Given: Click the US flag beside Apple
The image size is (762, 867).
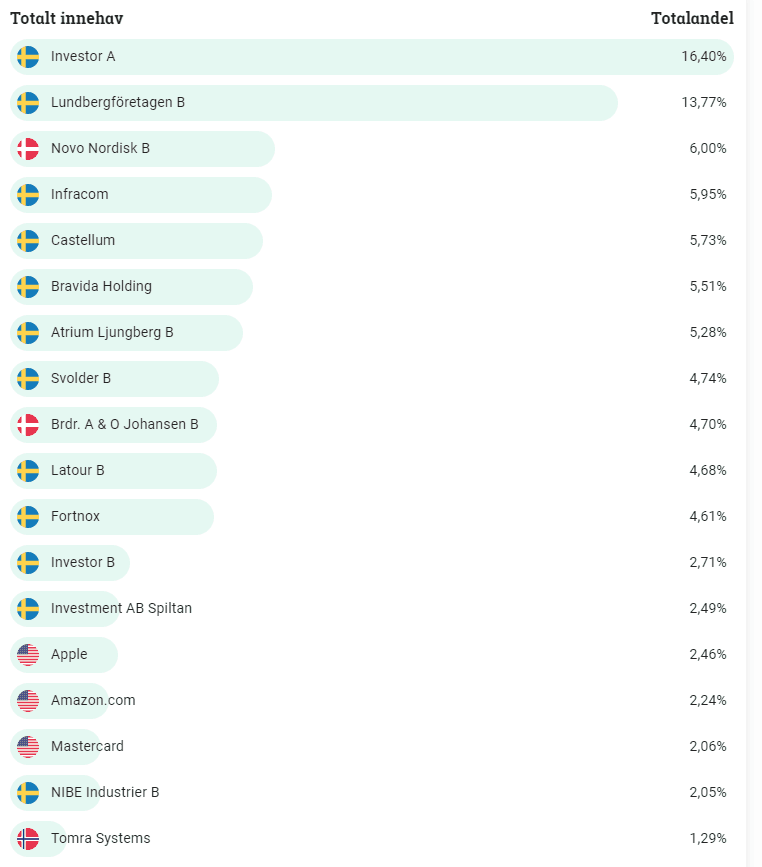Looking at the screenshot, I should 28,654.
